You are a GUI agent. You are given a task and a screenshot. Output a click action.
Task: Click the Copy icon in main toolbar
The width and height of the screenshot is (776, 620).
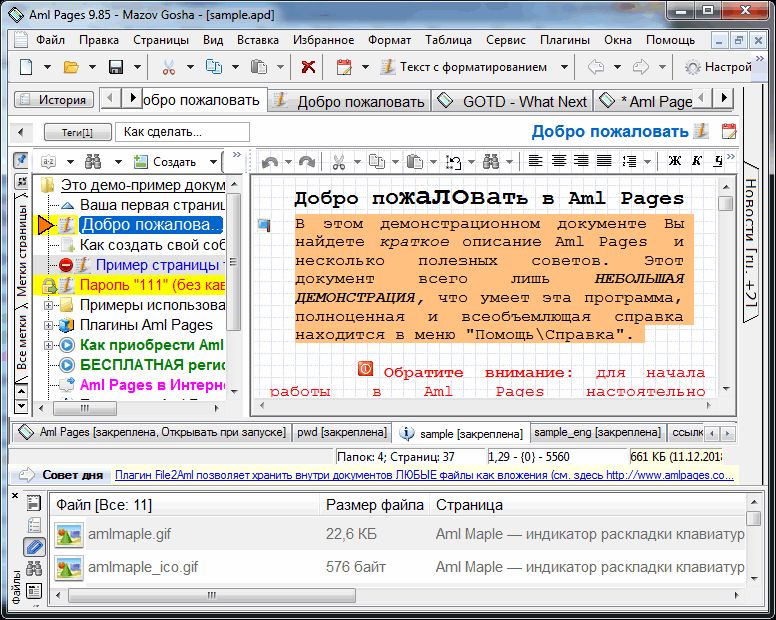point(214,67)
